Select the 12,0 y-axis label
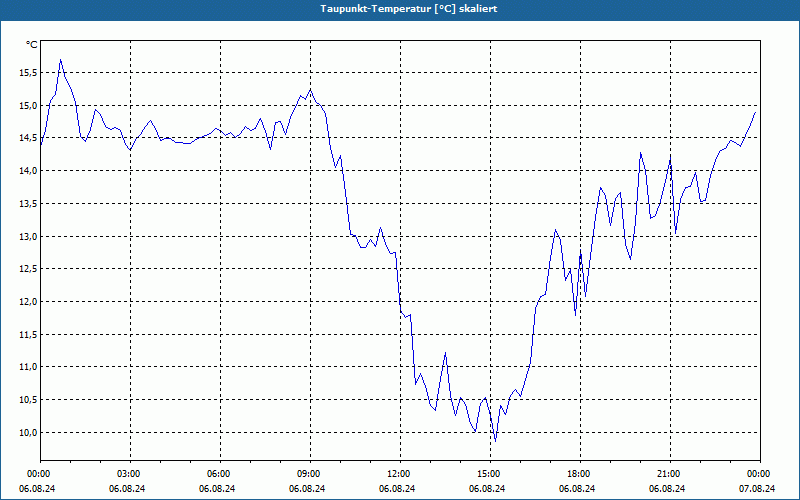 28,302
